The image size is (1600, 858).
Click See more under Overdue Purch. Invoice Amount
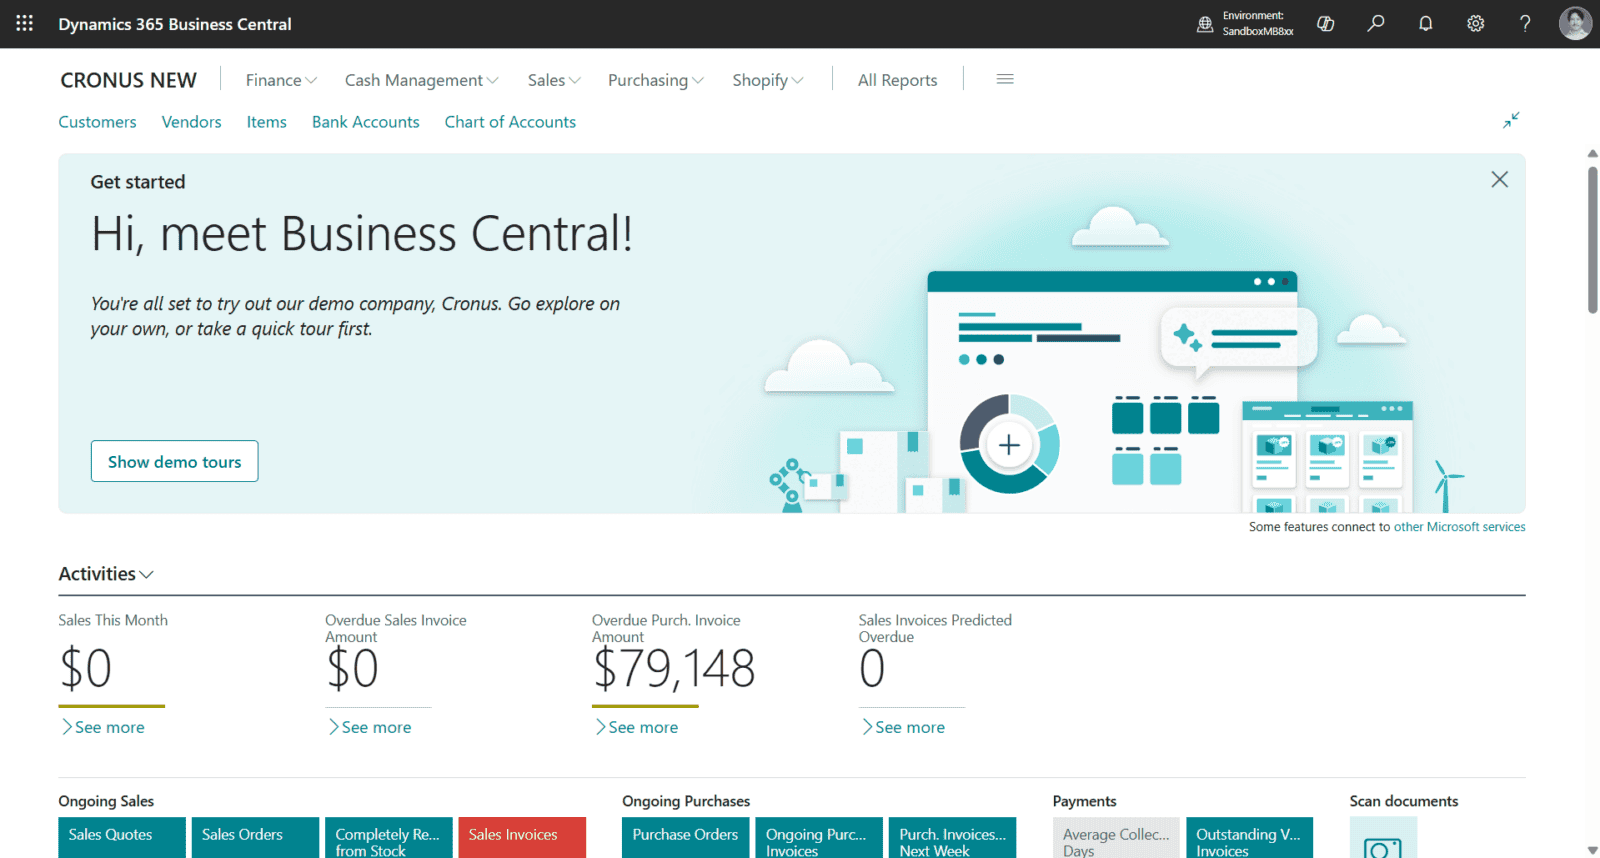(637, 727)
